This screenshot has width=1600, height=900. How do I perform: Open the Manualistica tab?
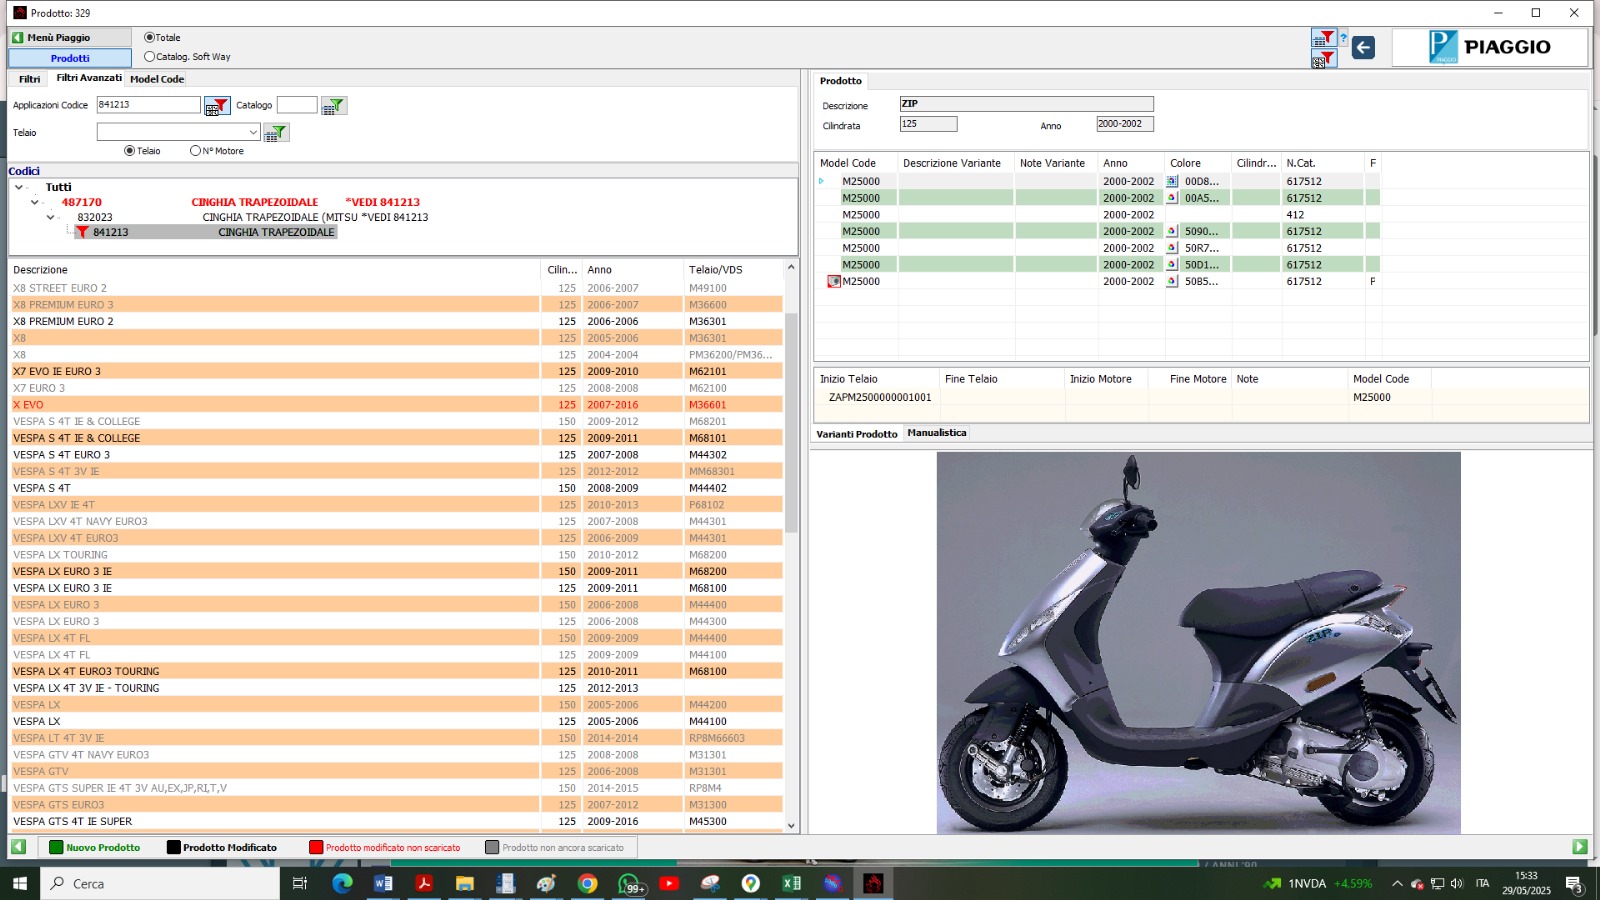[936, 433]
